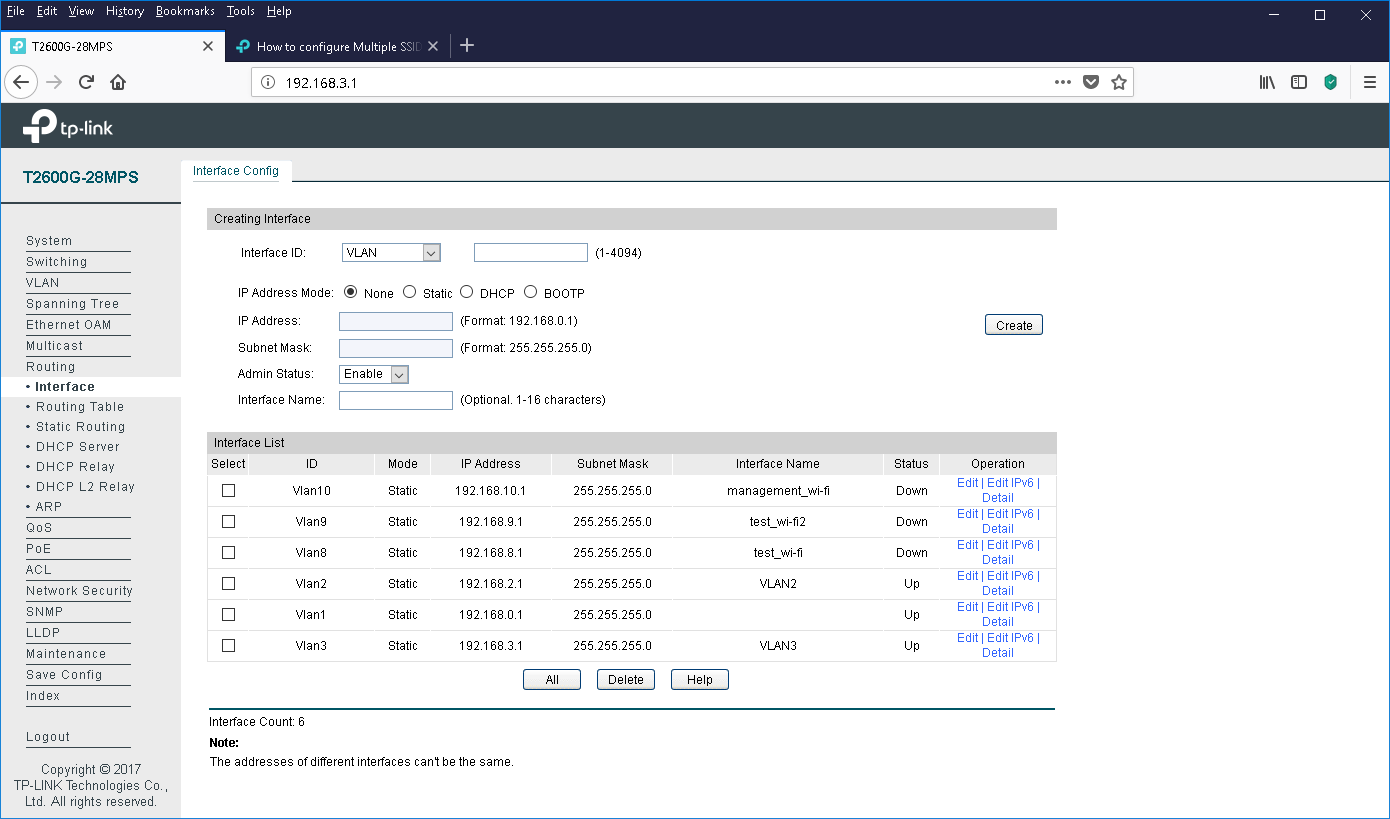This screenshot has height=819, width=1390.
Task: Open the Admin Status dropdown
Action: pos(374,374)
